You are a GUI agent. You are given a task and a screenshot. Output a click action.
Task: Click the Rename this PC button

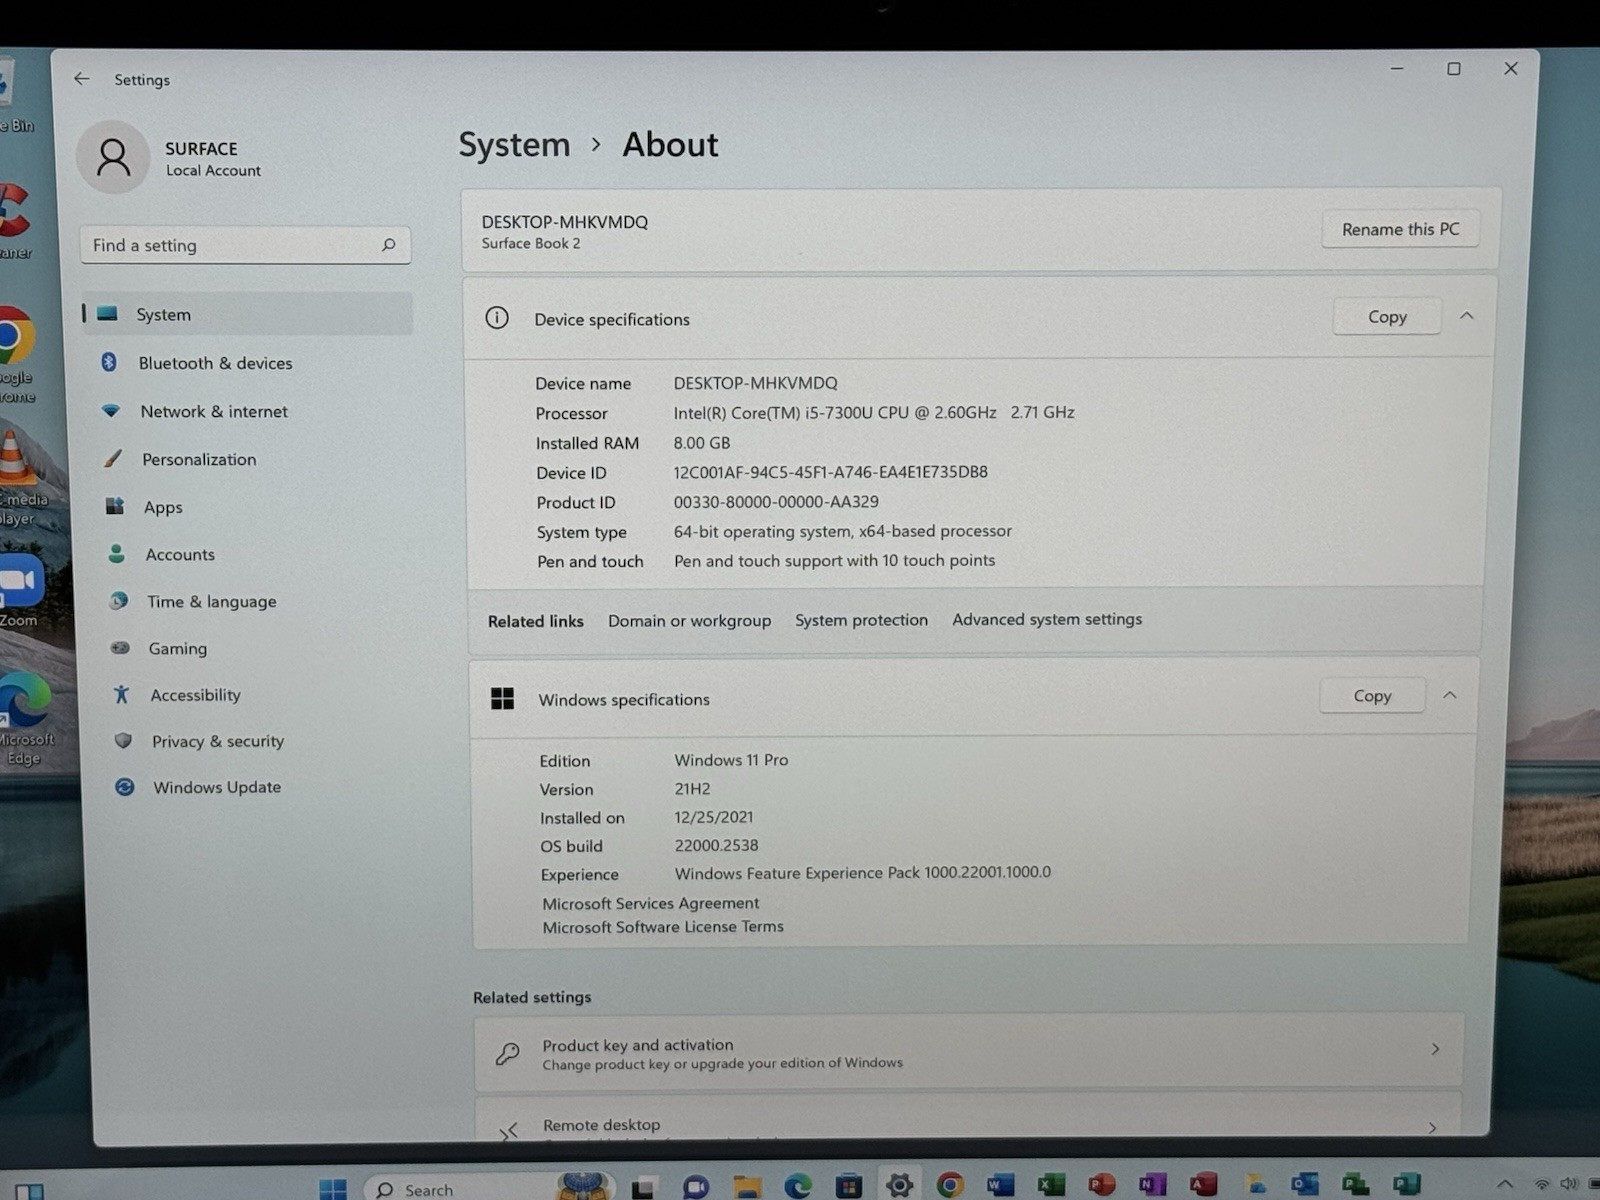(1400, 229)
